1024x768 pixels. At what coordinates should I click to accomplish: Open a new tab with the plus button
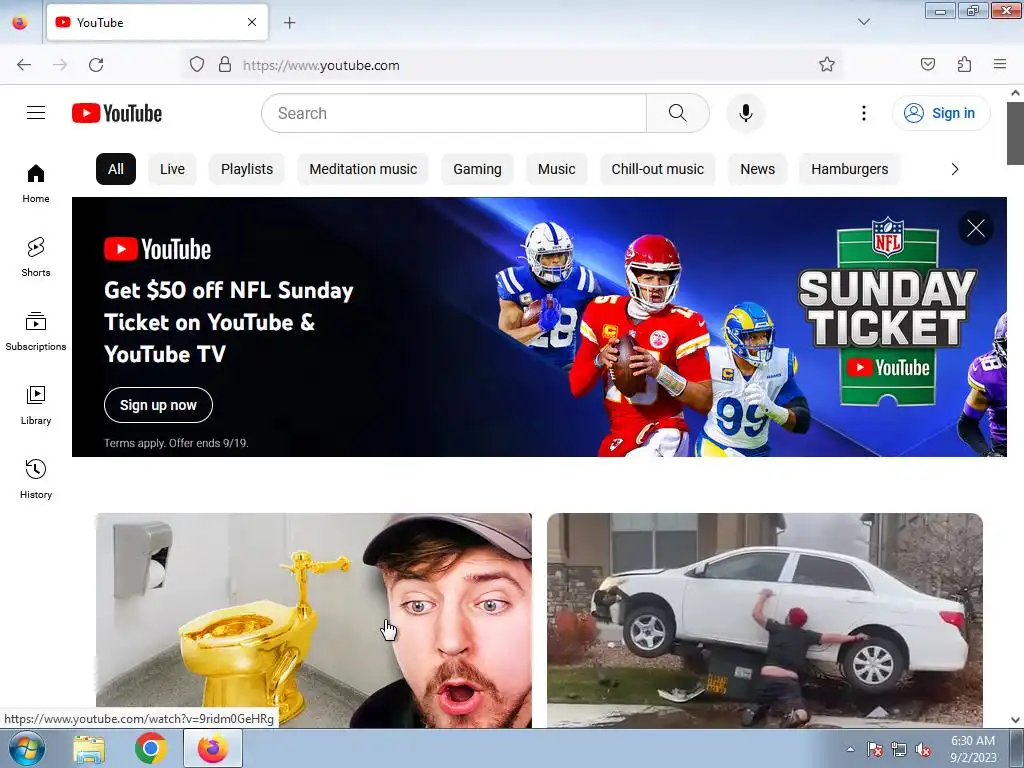[289, 23]
